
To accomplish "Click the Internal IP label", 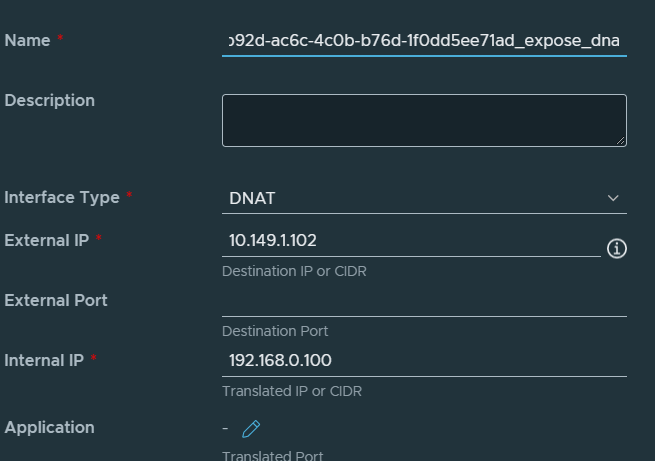I will [45, 360].
